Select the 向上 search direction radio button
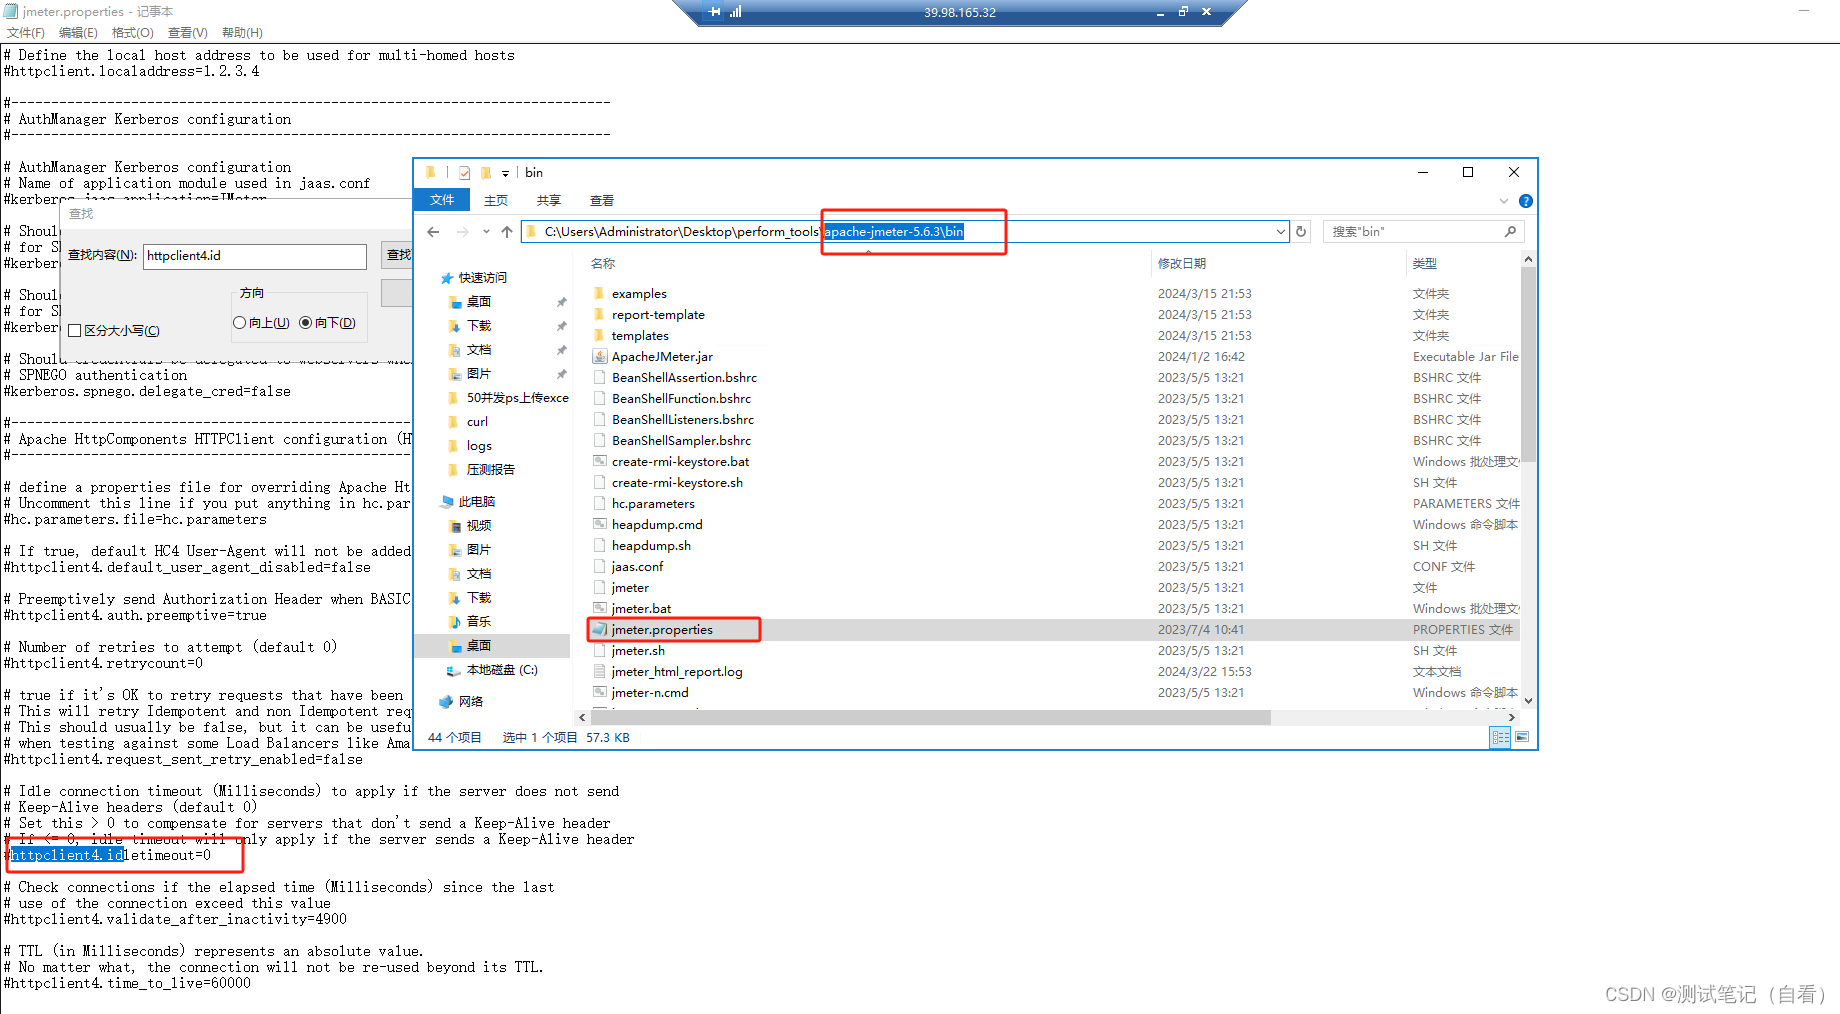The width and height of the screenshot is (1840, 1014). (x=240, y=322)
